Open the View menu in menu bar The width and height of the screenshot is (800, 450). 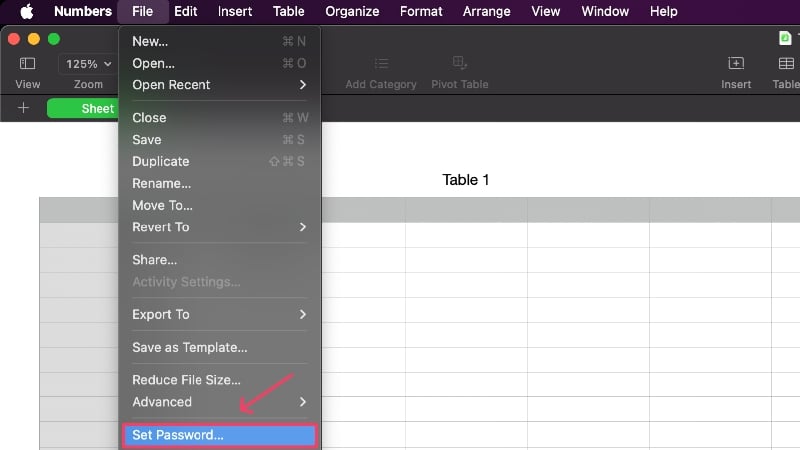(545, 11)
